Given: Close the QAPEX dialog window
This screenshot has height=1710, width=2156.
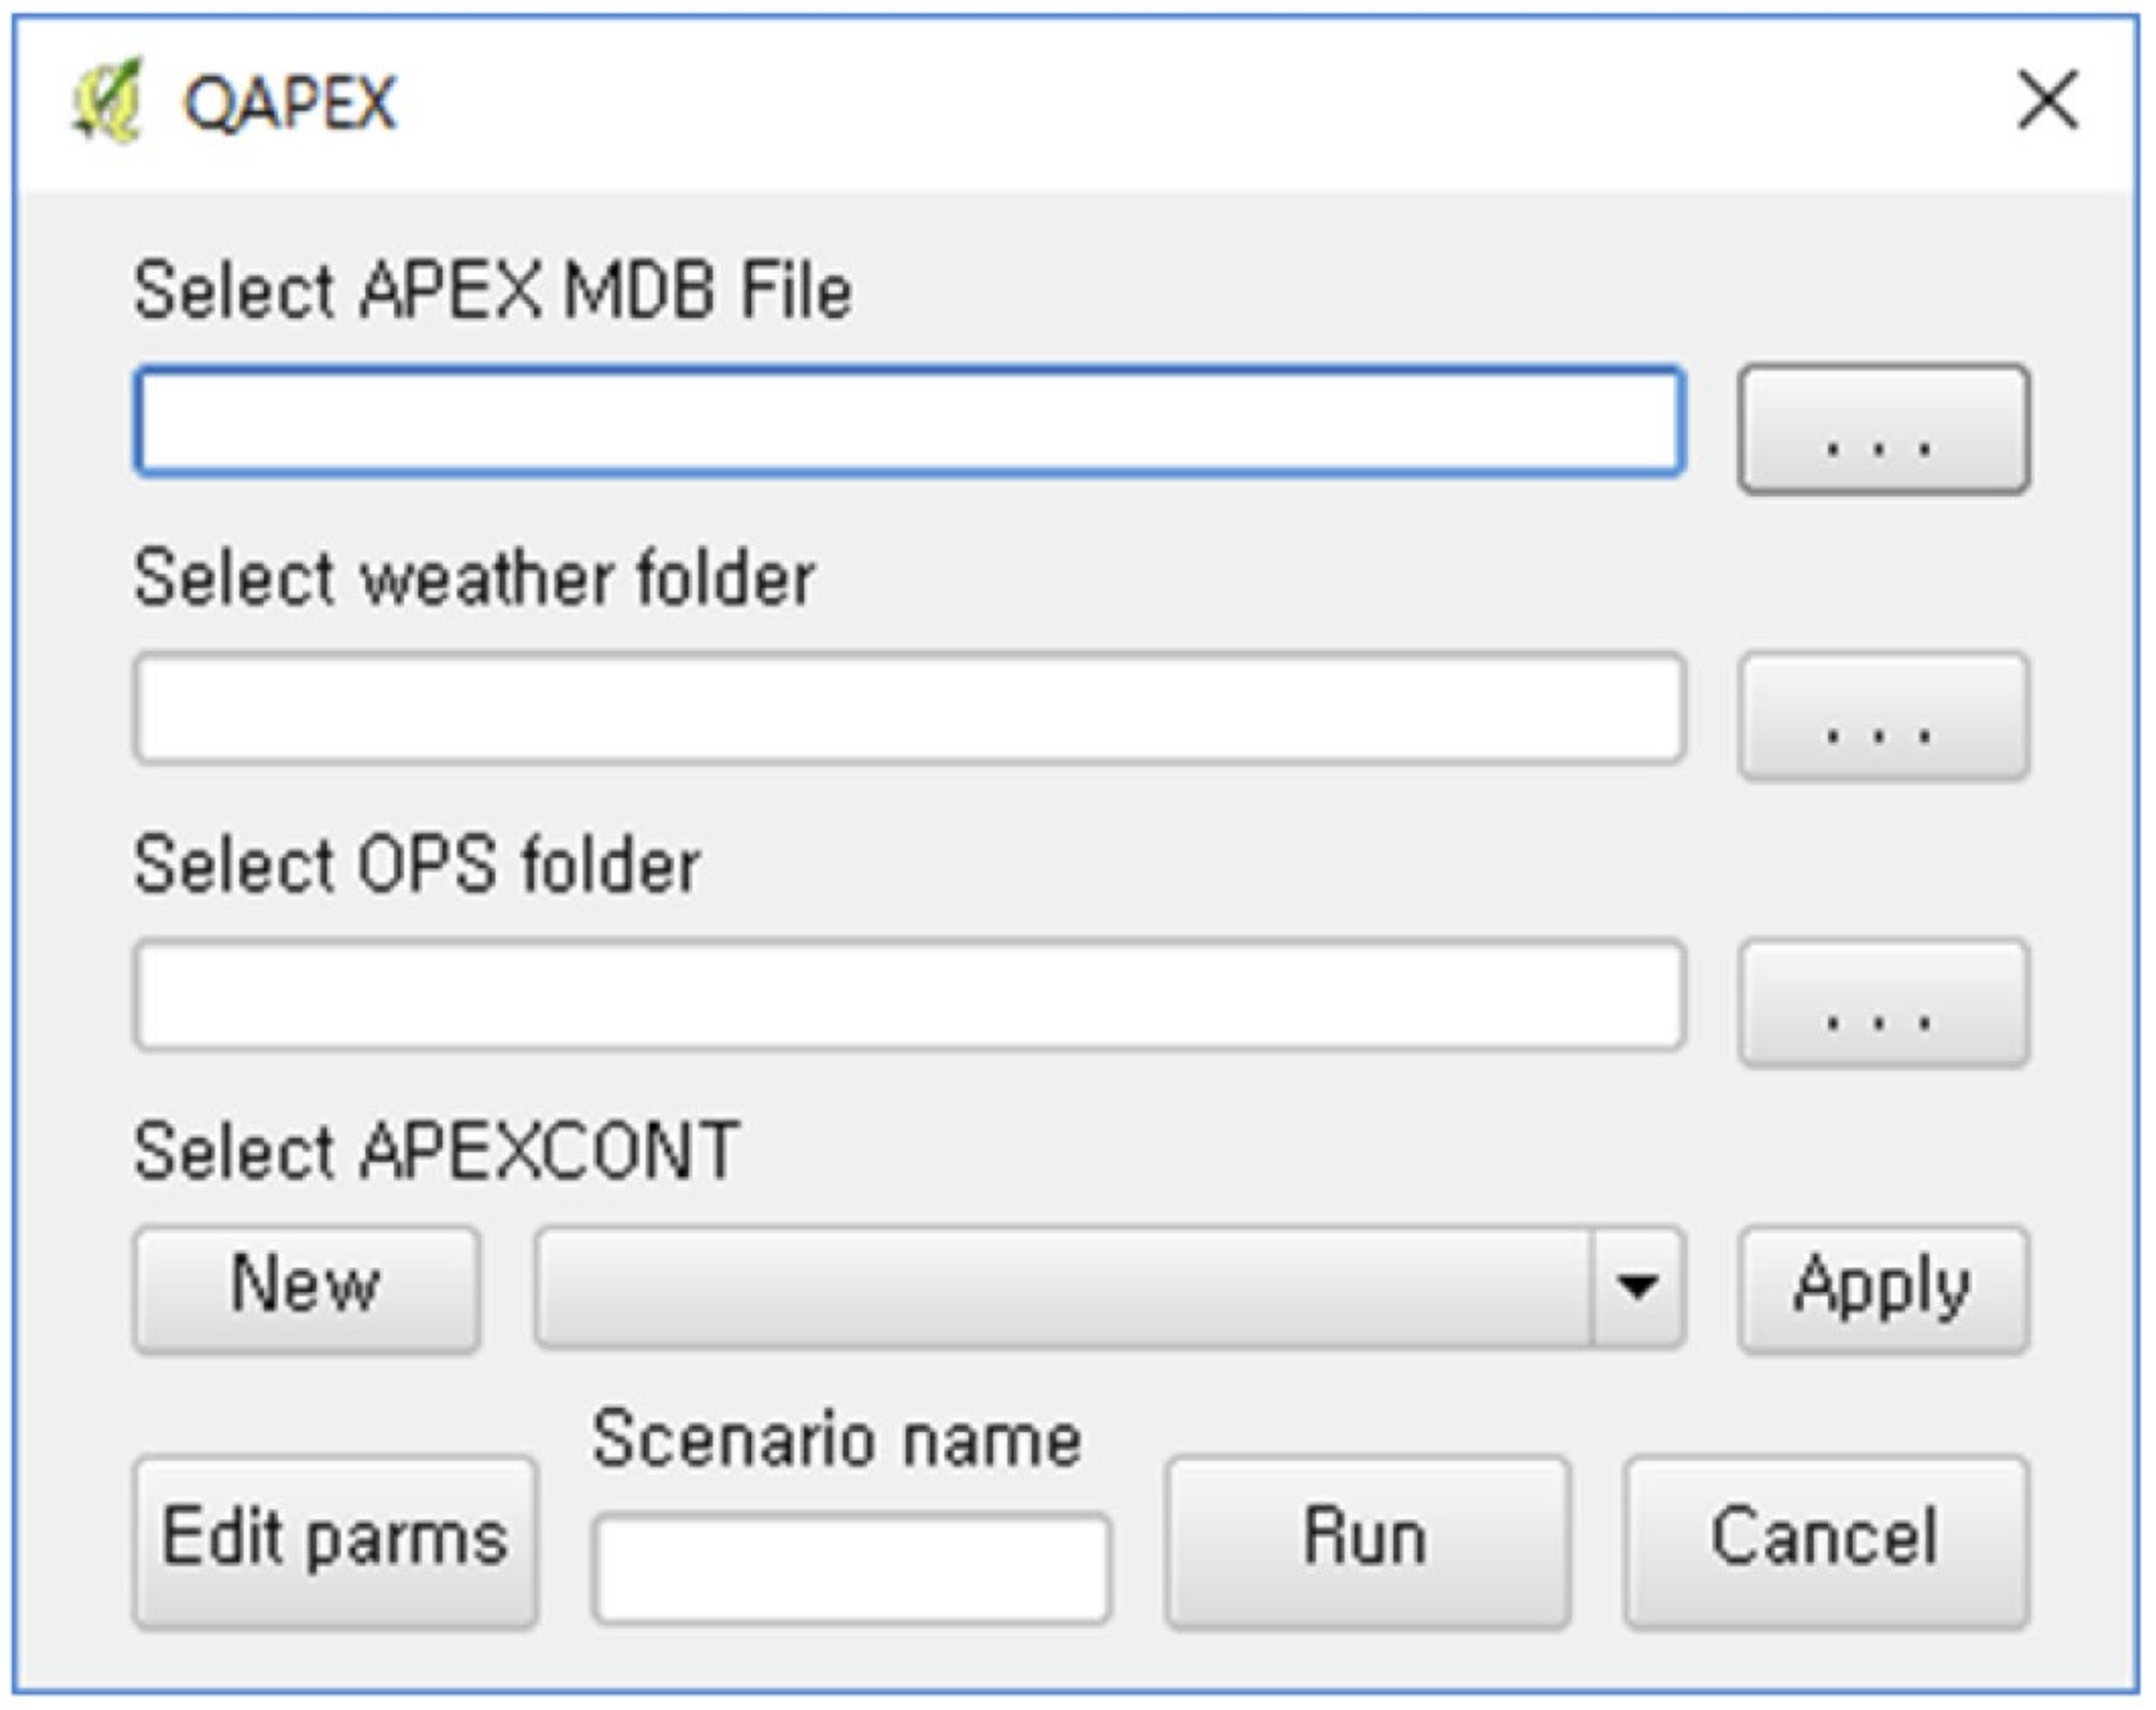Looking at the screenshot, I should 2047,100.
